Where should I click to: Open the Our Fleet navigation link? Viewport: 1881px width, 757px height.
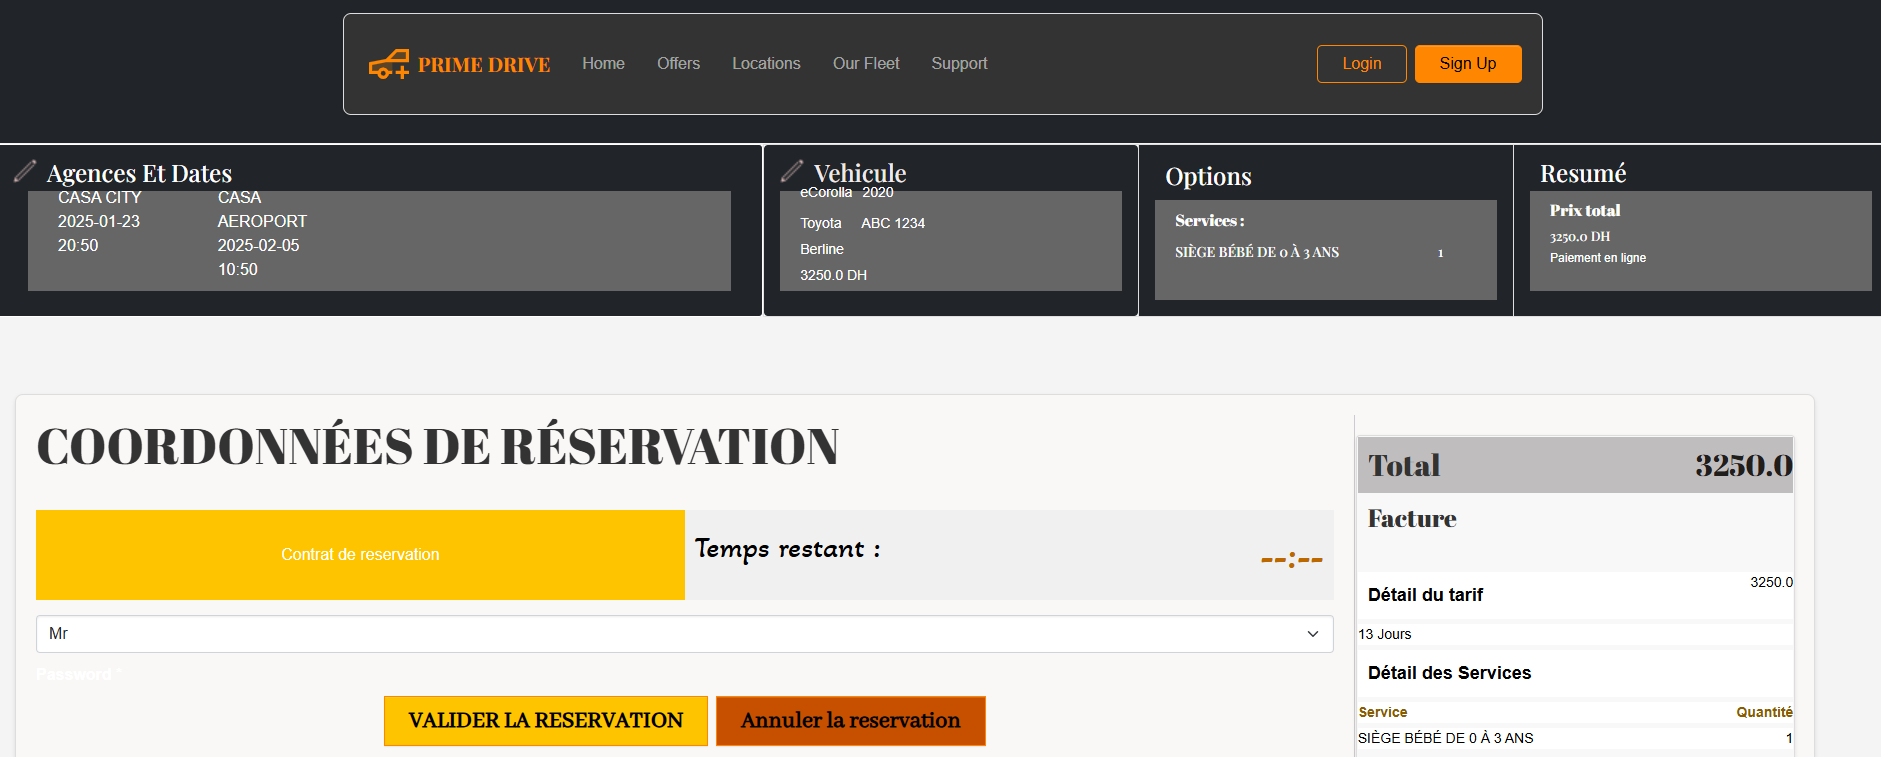[866, 64]
